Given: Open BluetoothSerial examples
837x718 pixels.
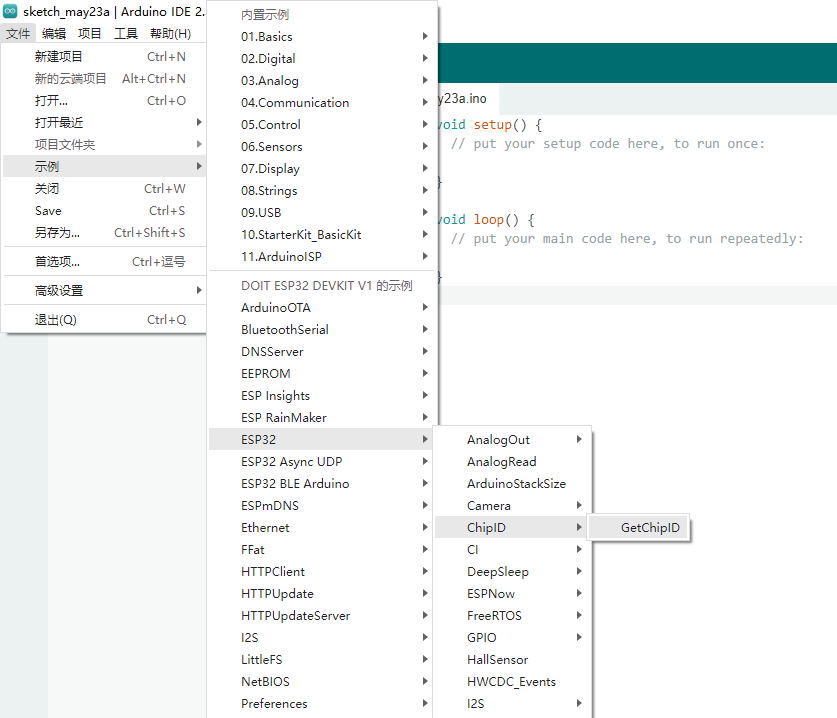Looking at the screenshot, I should 322,329.
